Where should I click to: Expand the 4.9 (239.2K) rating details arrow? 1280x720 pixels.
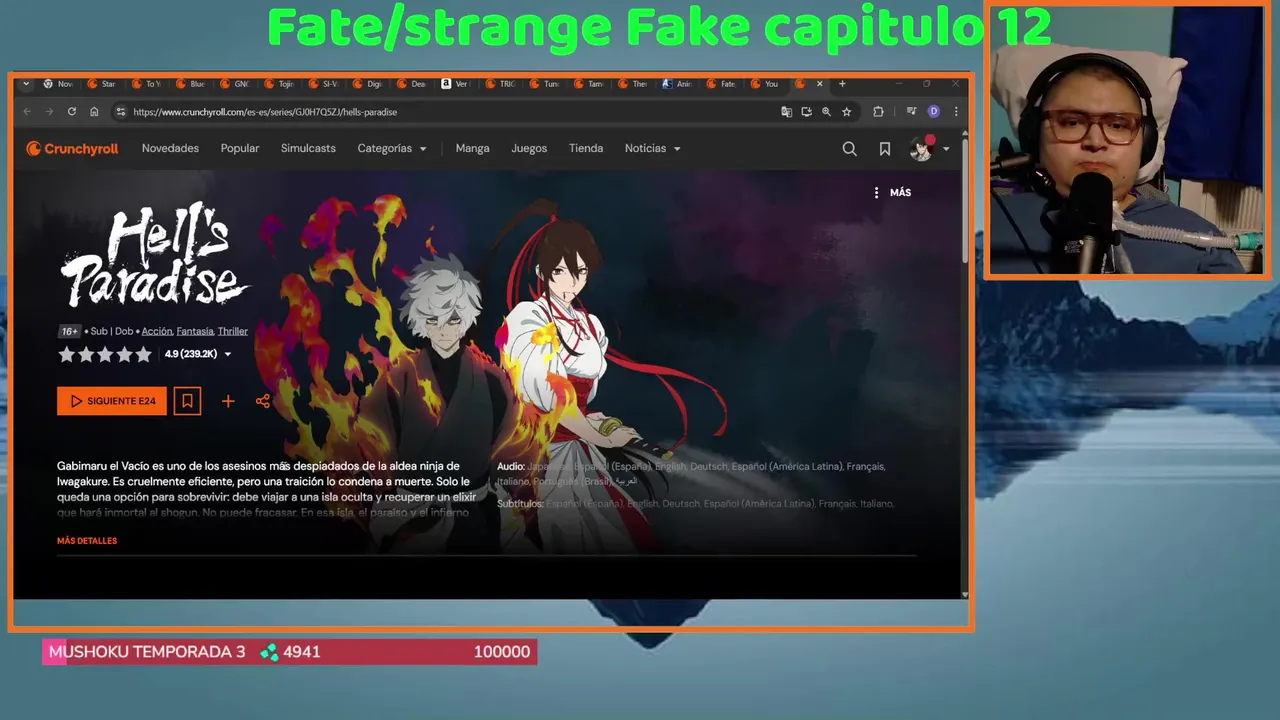[x=227, y=354]
